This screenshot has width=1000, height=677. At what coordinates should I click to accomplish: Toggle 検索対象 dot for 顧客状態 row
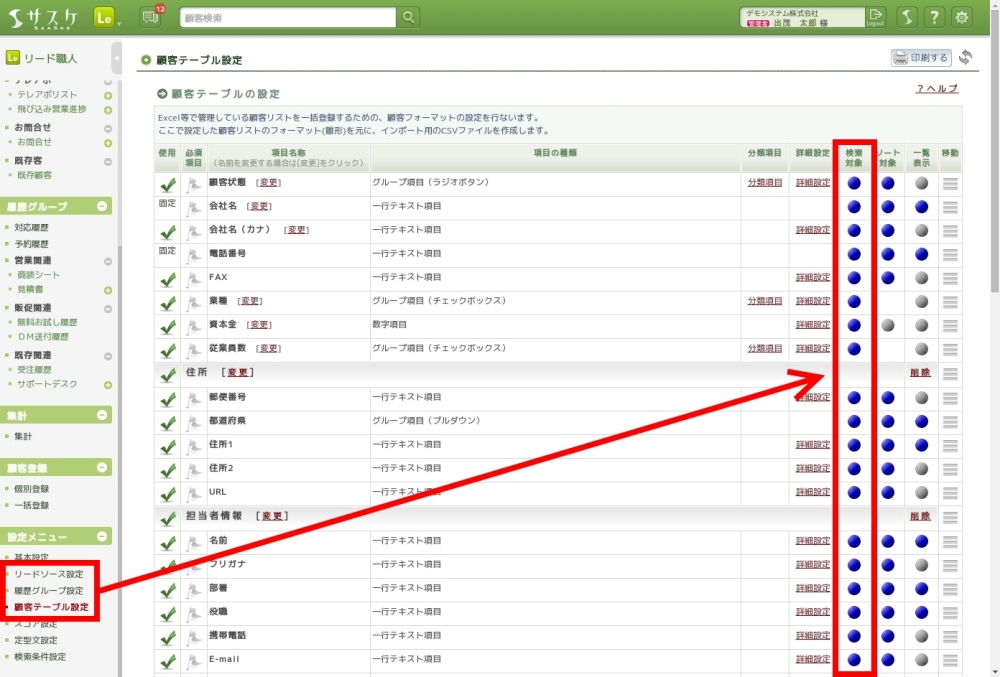click(854, 183)
